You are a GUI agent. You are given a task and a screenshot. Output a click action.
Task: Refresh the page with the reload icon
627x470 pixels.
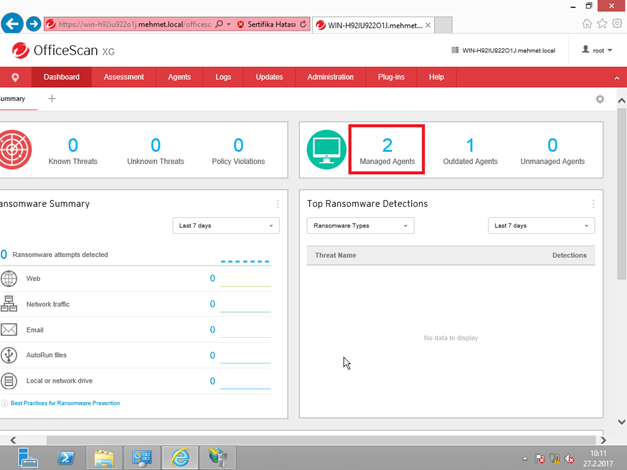coord(303,24)
